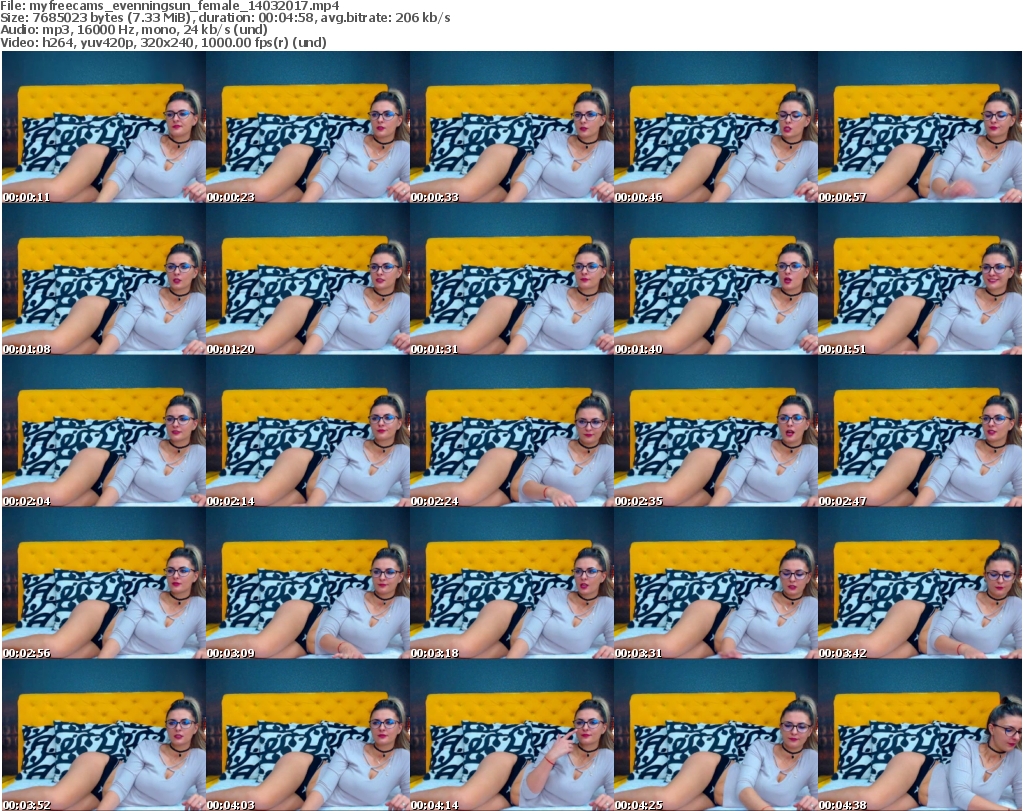Pick the preview frame at 00:03:42
The image size is (1024, 811).
pos(920,583)
